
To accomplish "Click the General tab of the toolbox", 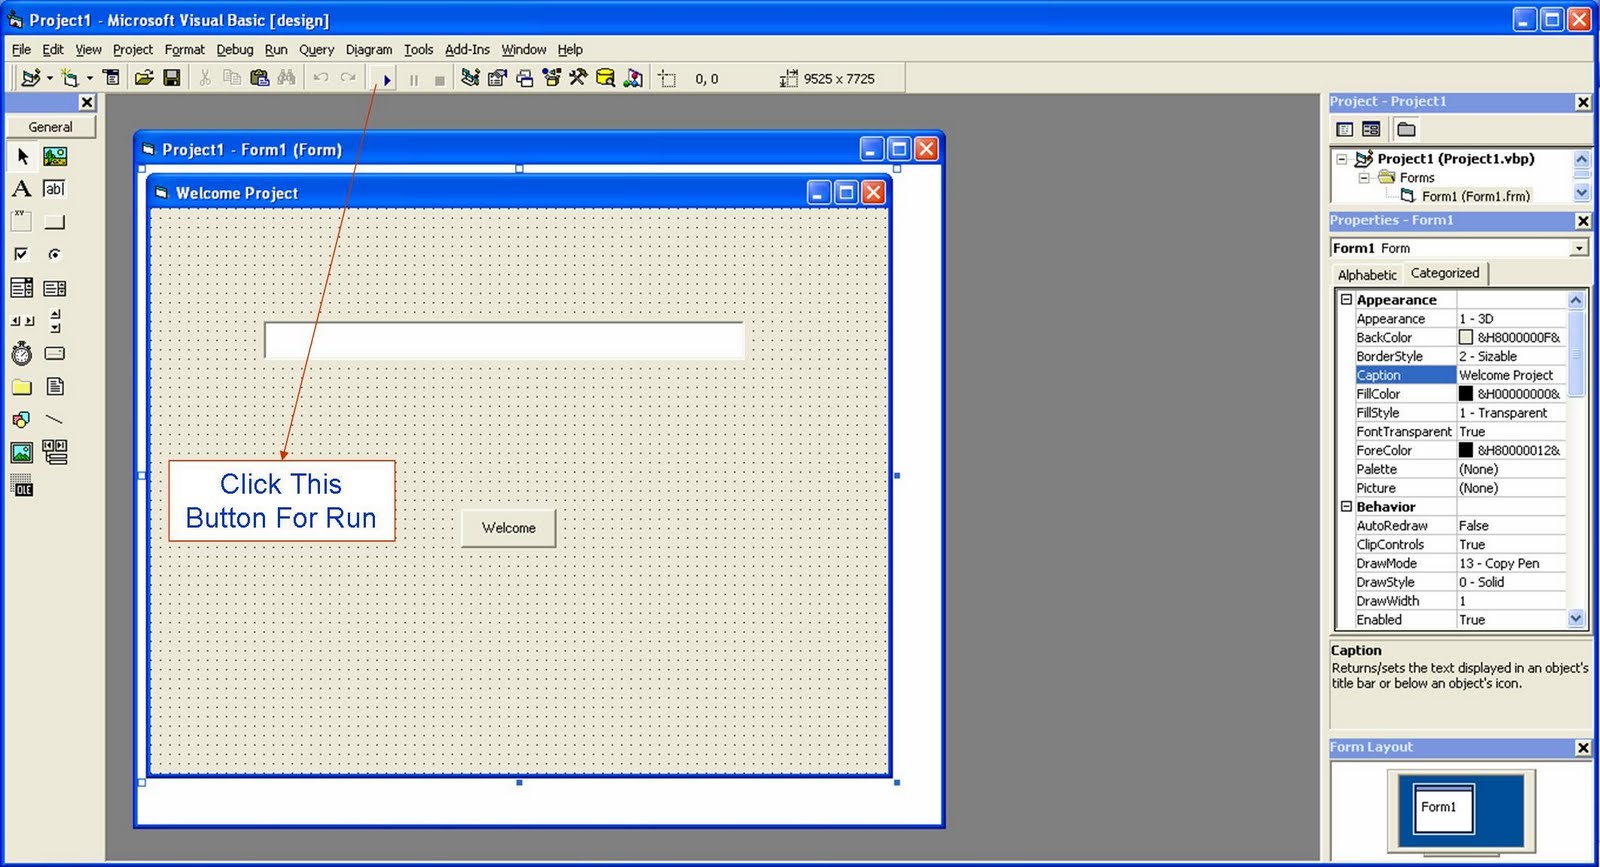I will point(51,127).
